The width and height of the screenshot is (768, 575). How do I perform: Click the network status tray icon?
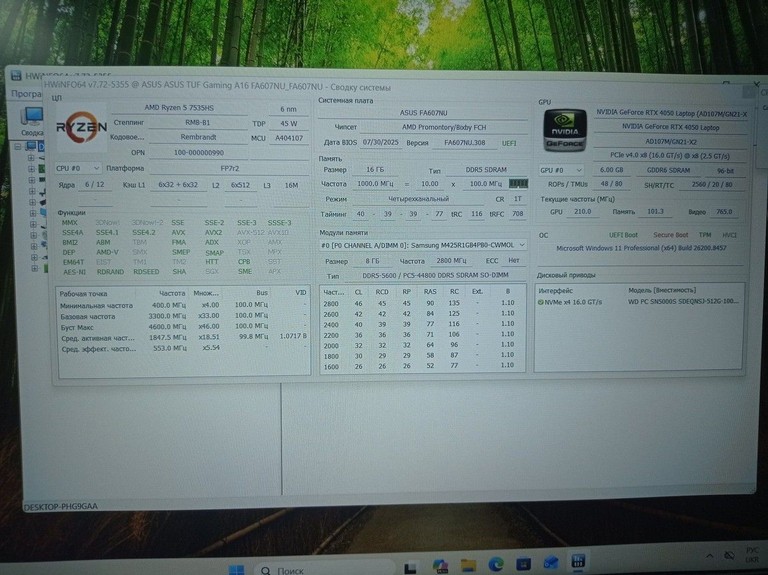pos(729,555)
